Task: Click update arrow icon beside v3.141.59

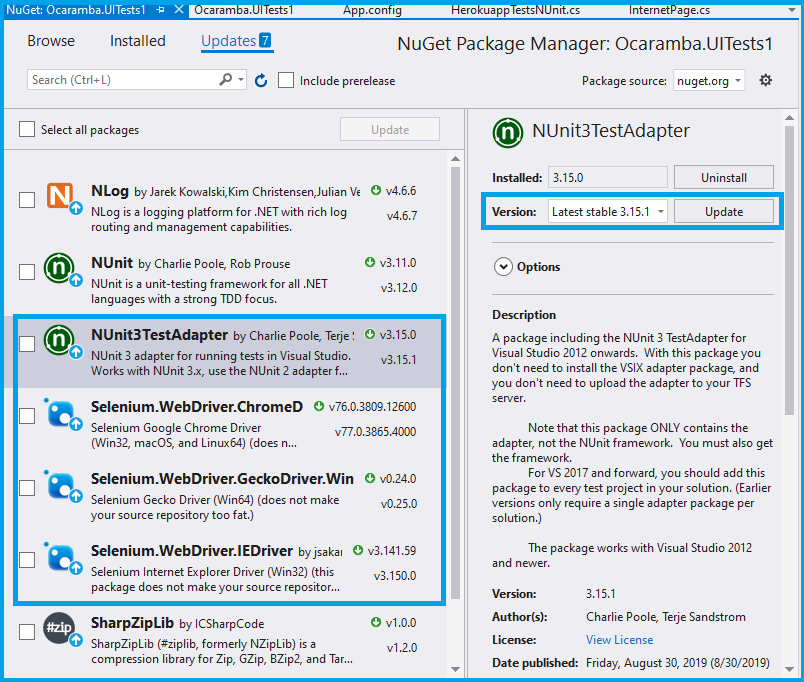Action: [x=358, y=550]
